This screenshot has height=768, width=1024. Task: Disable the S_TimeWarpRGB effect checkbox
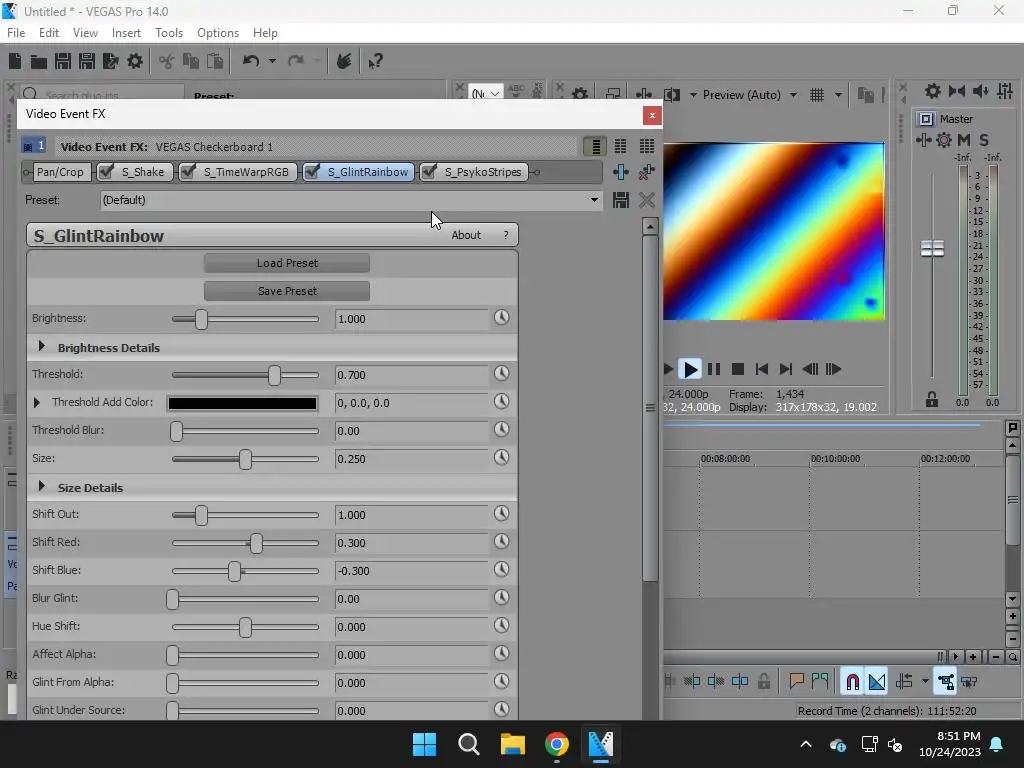(188, 172)
